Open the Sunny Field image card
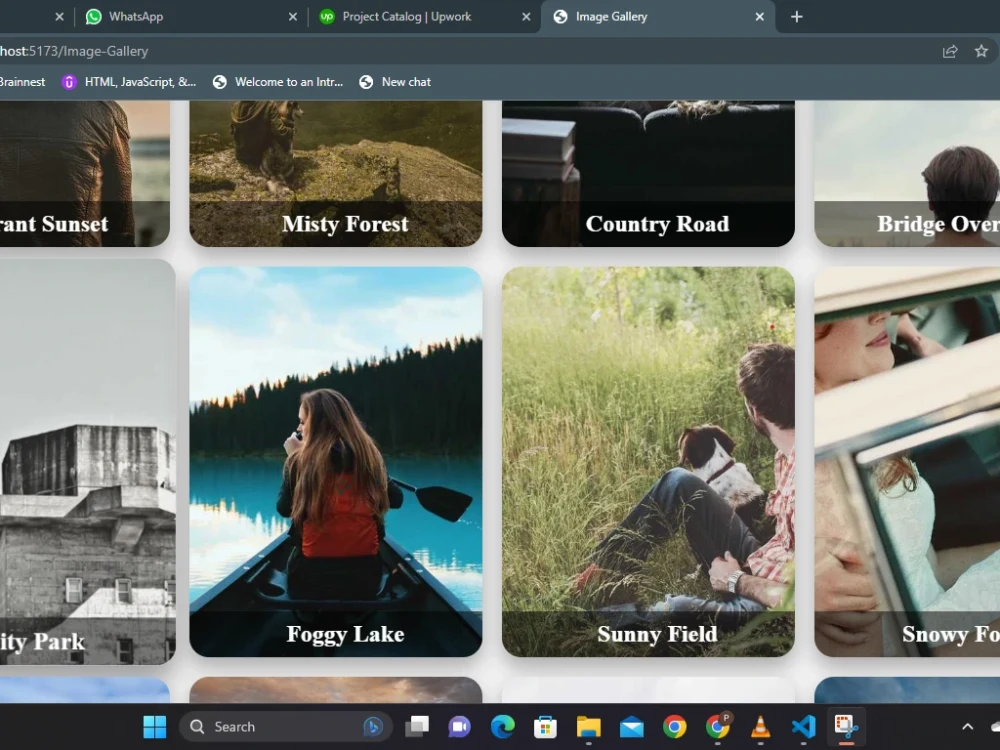The width and height of the screenshot is (1000, 750). click(649, 462)
